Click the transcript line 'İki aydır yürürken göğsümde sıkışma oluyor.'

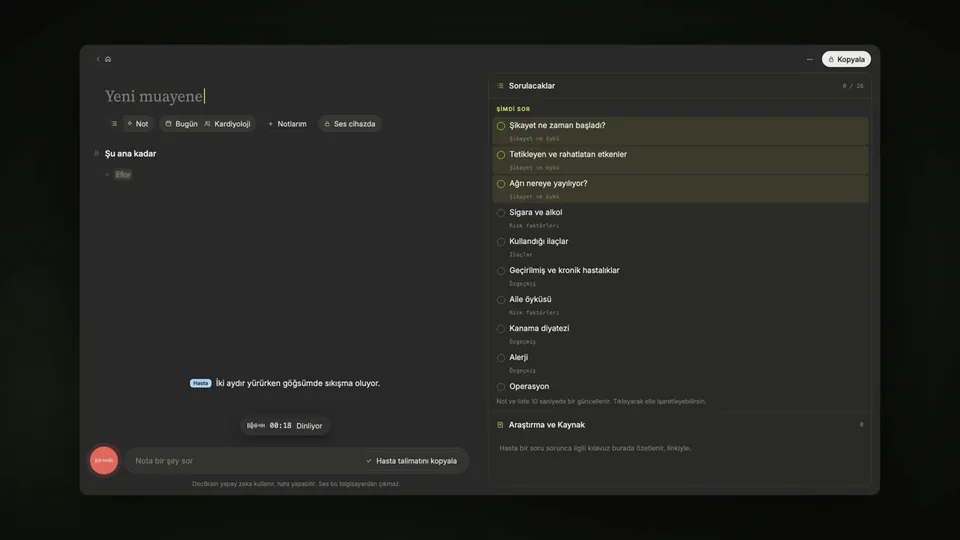298,383
